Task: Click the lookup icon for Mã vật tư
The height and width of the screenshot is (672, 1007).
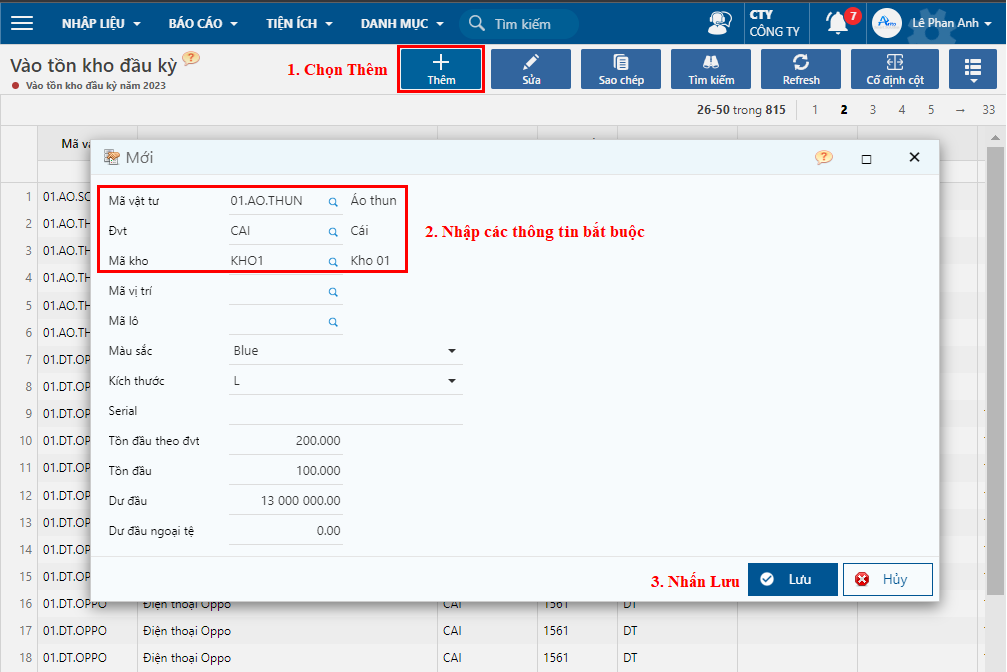Action: pyautogui.click(x=334, y=202)
